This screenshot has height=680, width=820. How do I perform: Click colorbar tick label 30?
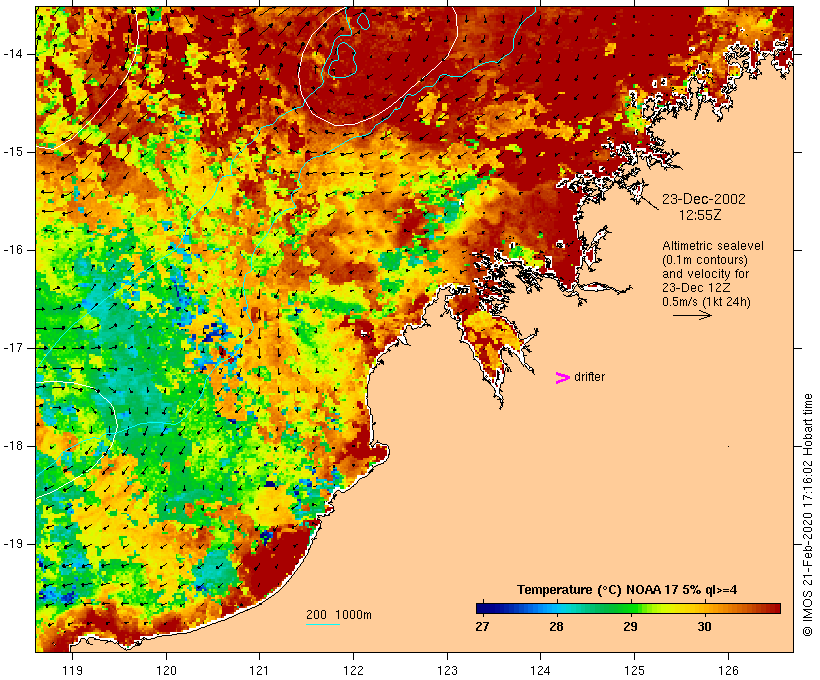click(x=704, y=626)
